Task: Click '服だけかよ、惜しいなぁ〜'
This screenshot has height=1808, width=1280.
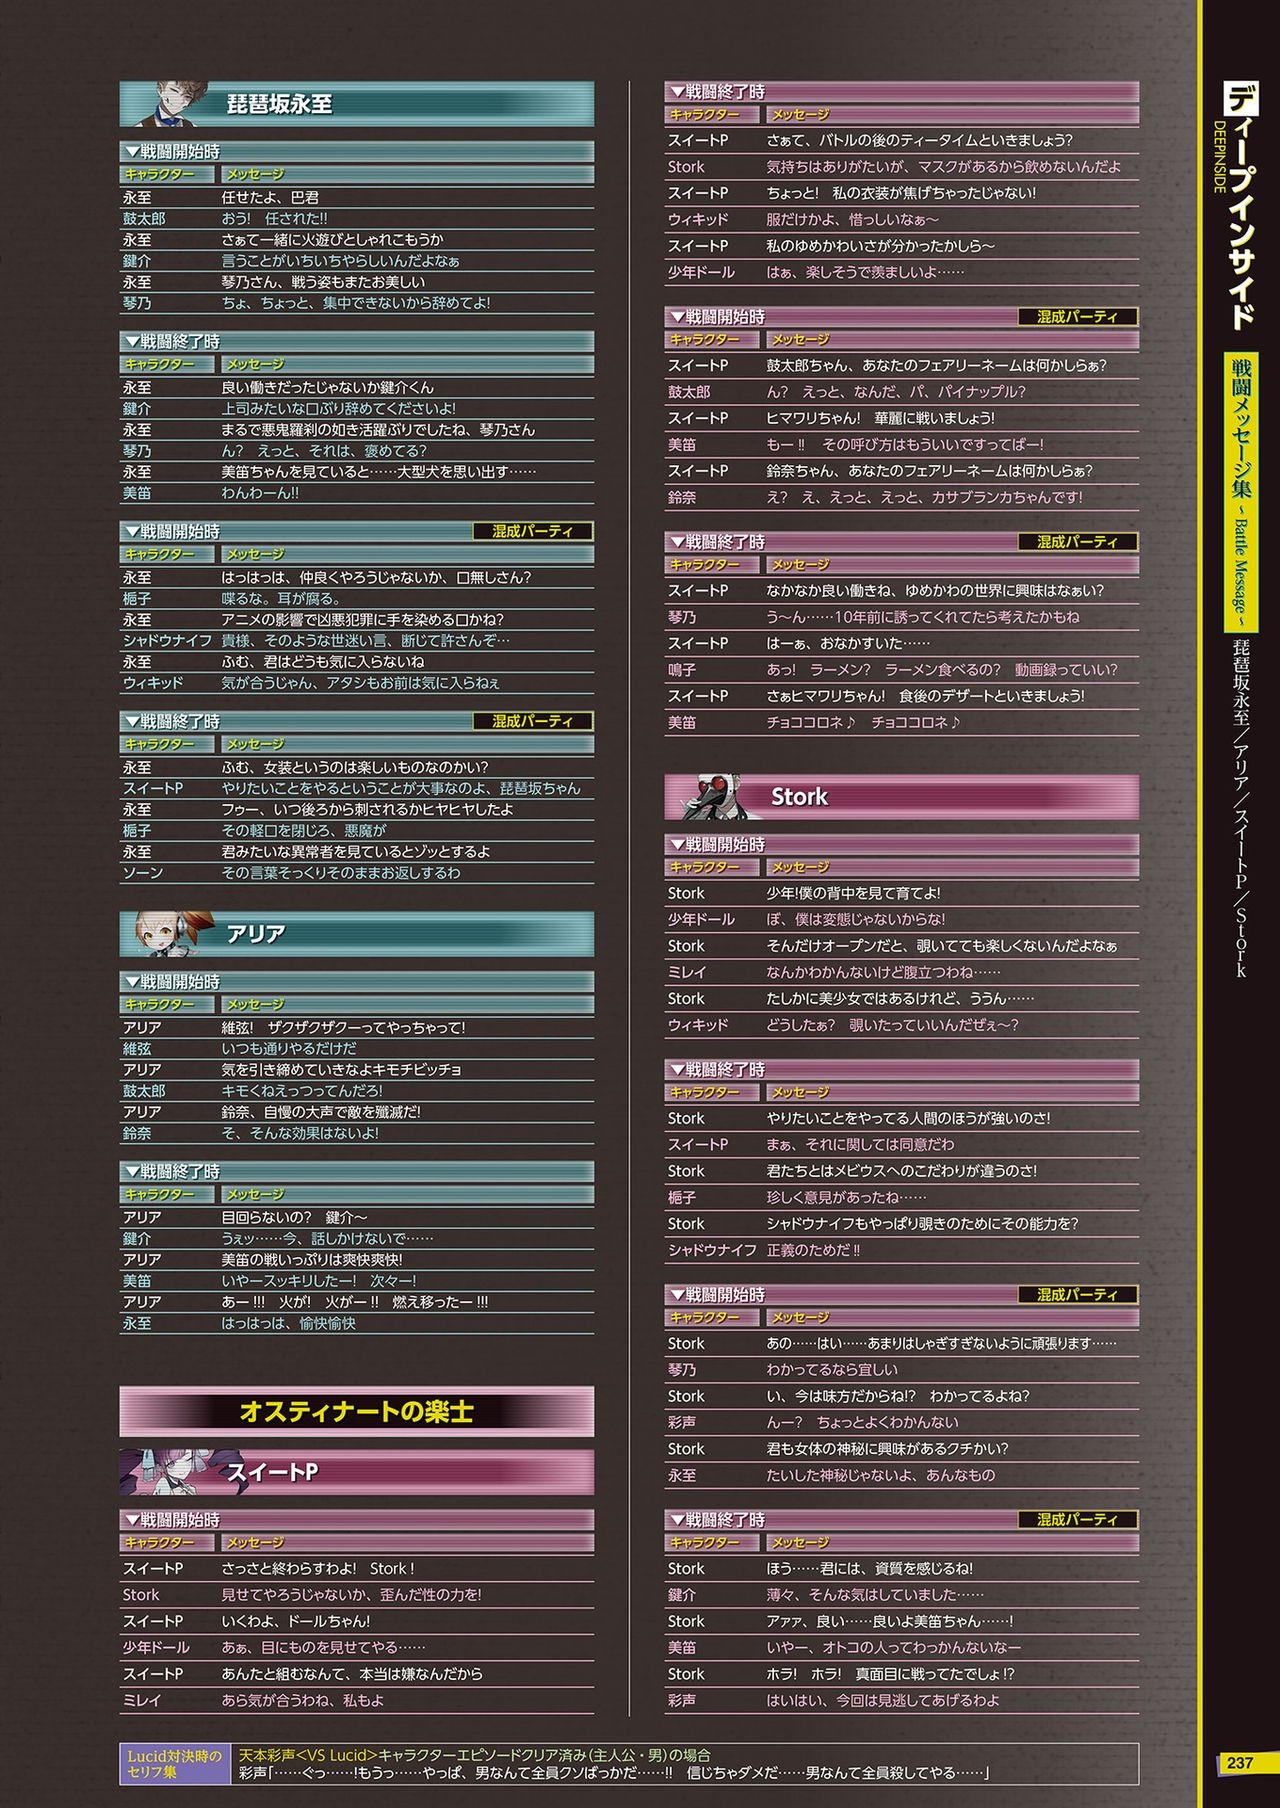Action: (853, 219)
